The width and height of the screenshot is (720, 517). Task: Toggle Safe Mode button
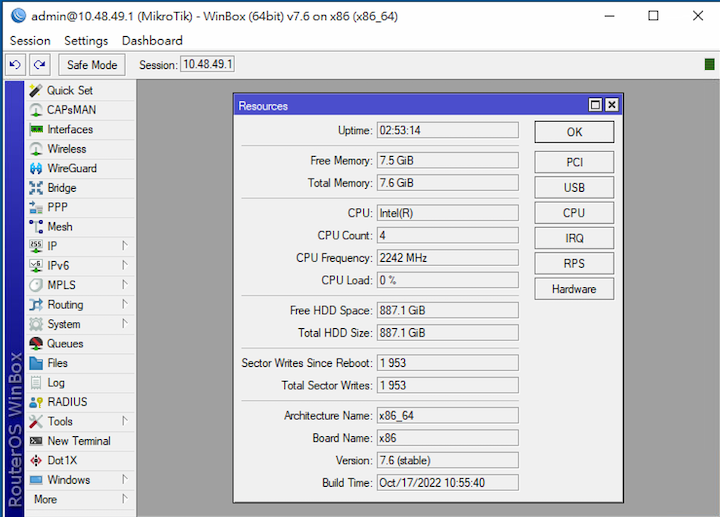point(92,65)
